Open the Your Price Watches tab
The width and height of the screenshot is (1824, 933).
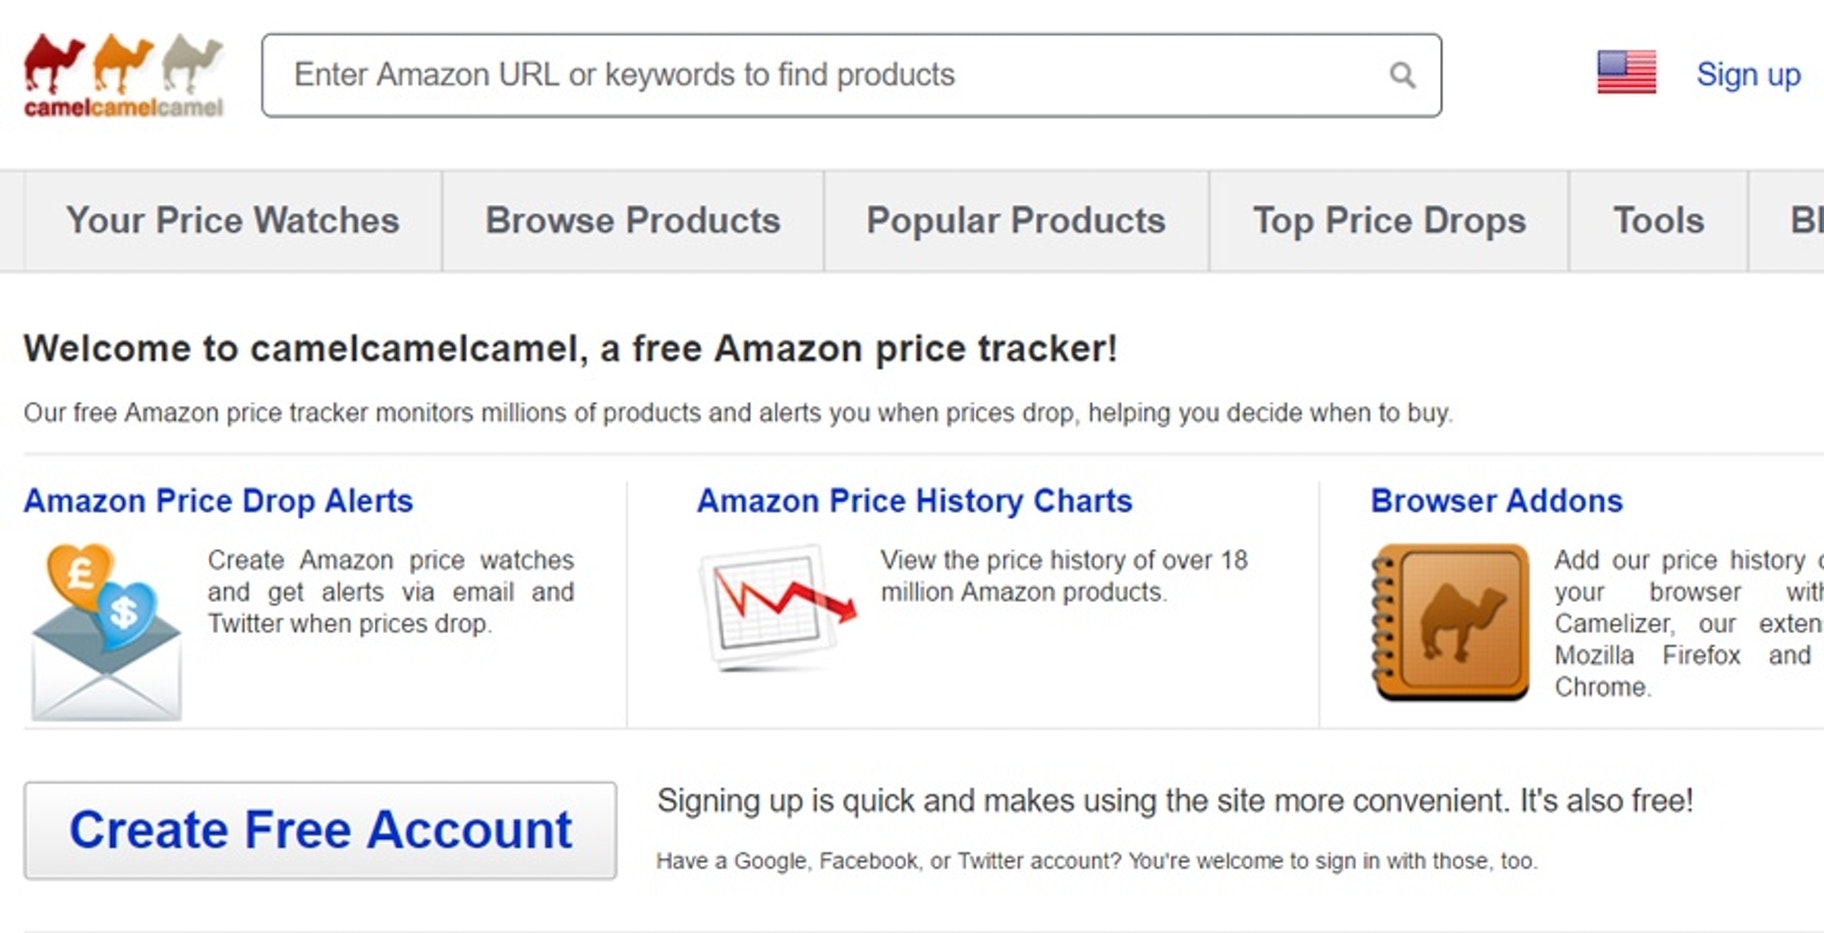tap(232, 221)
